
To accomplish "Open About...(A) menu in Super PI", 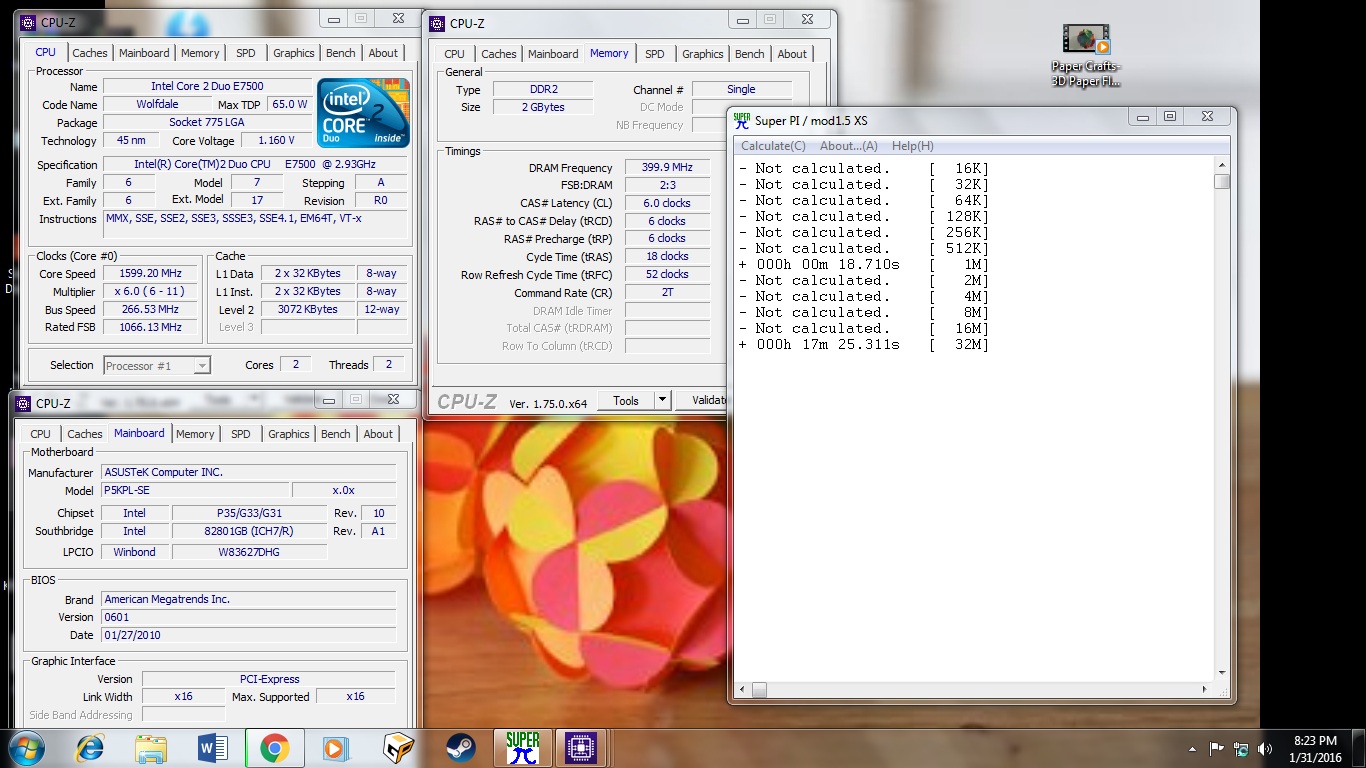I will pyautogui.click(x=849, y=146).
